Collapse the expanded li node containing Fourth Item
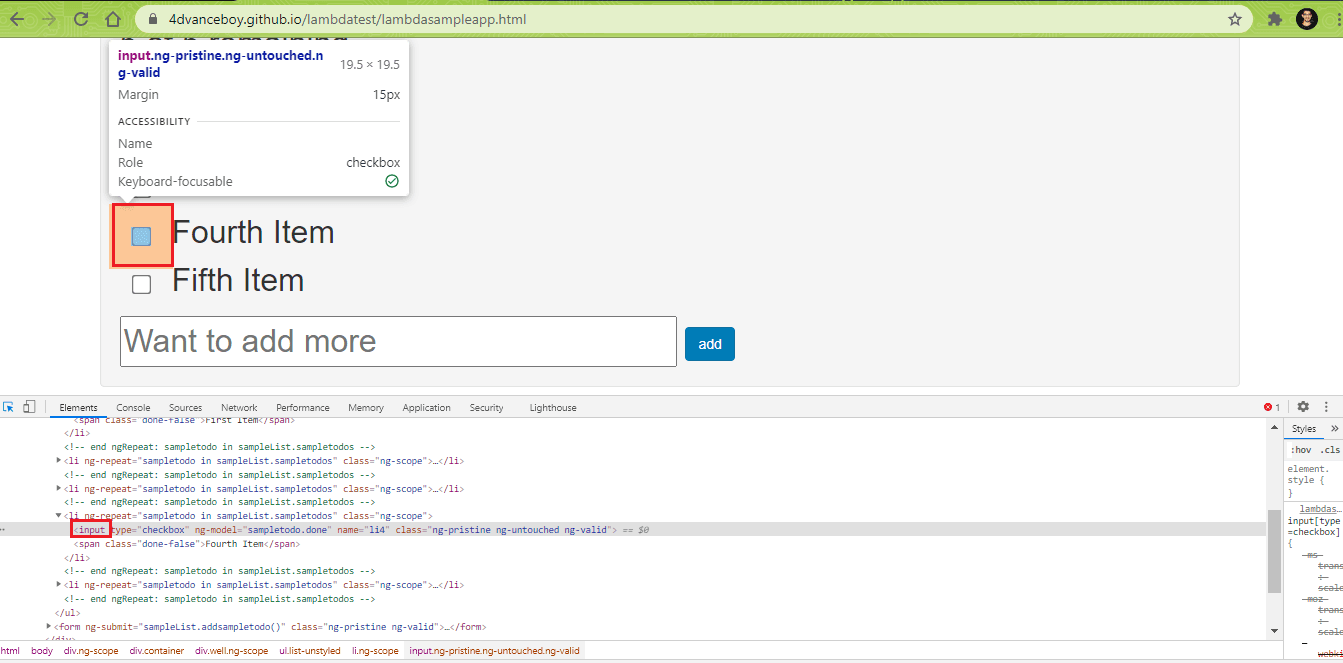The height and width of the screenshot is (663, 1343). [59, 516]
